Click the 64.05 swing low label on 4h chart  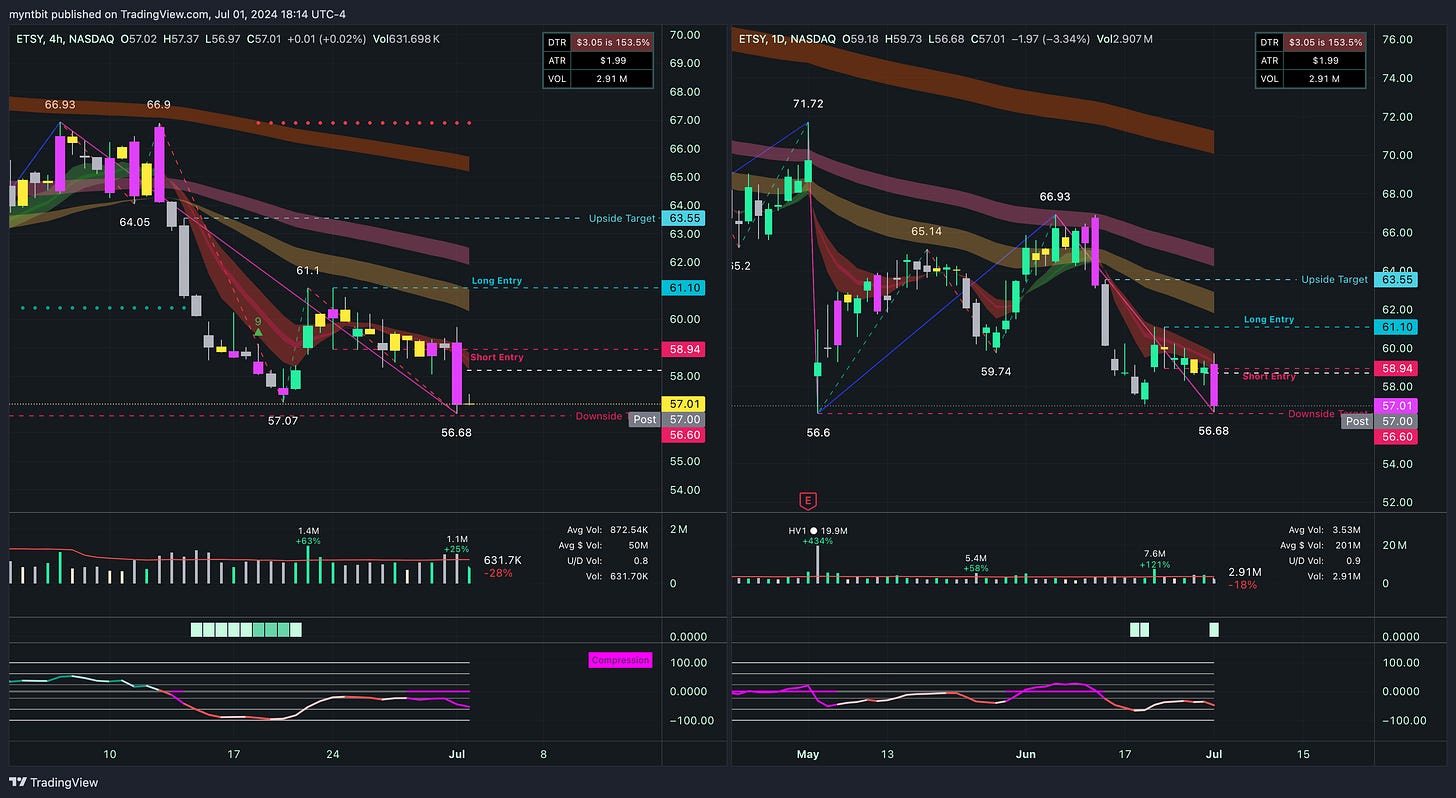[x=134, y=222]
